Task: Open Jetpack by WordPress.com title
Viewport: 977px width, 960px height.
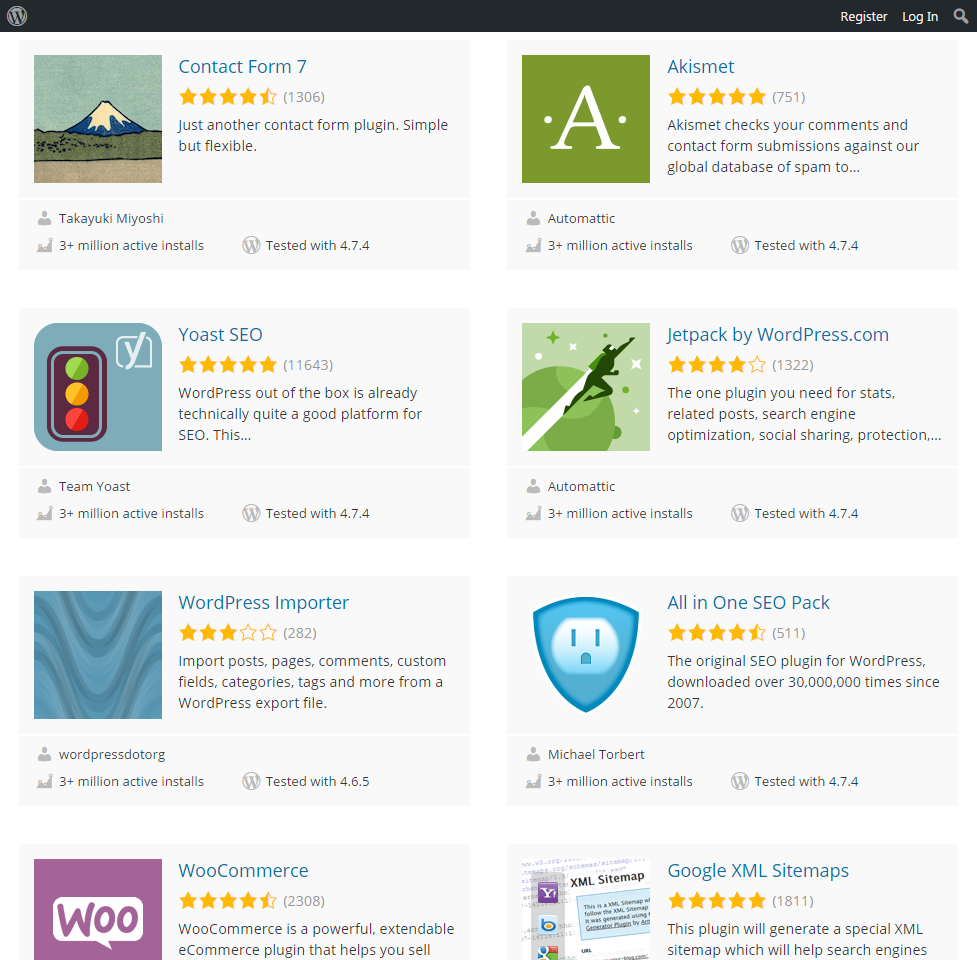Action: (x=778, y=335)
